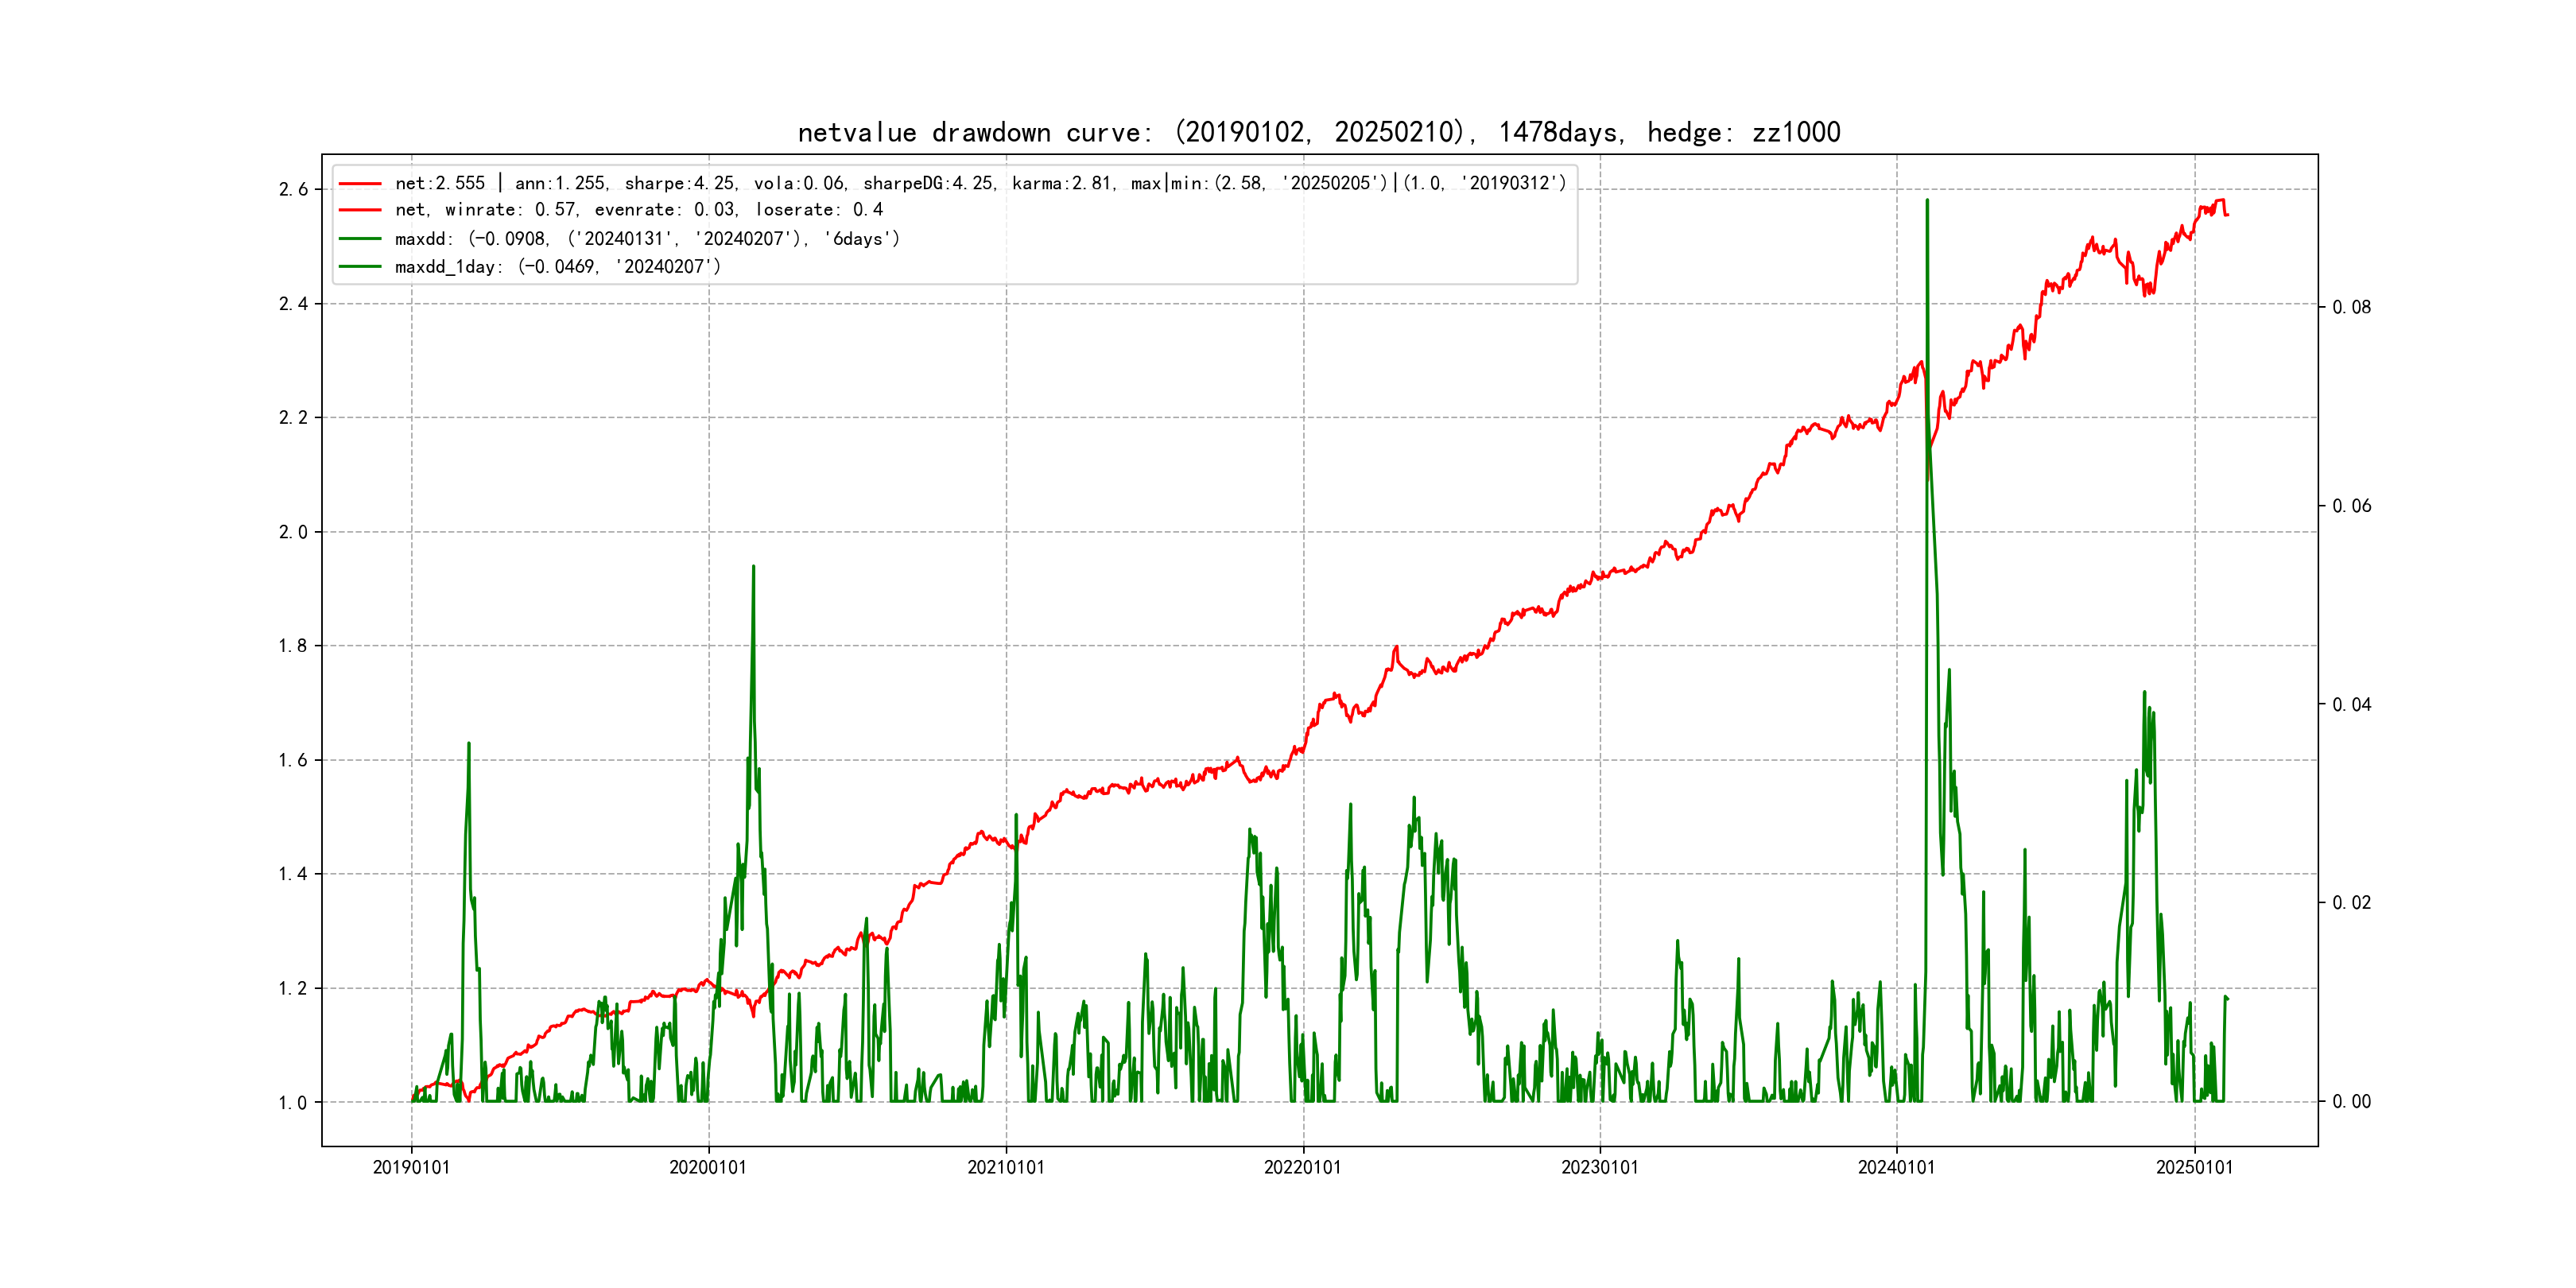Click the red winrate legend line sample
Viewport: 2576px width, 1288px height.
click(x=360, y=210)
